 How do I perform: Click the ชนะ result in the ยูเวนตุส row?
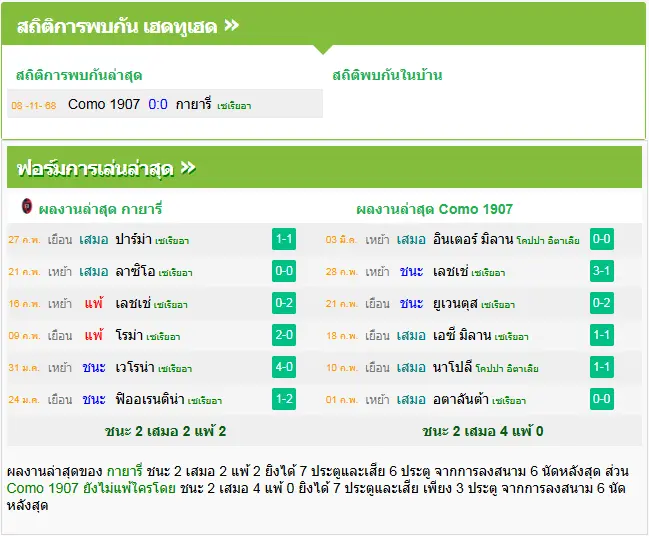411,303
